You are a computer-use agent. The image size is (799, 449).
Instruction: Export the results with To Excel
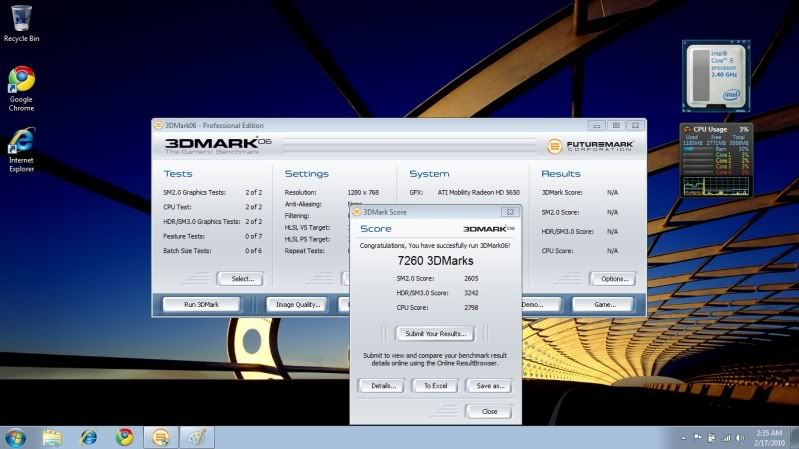point(434,385)
